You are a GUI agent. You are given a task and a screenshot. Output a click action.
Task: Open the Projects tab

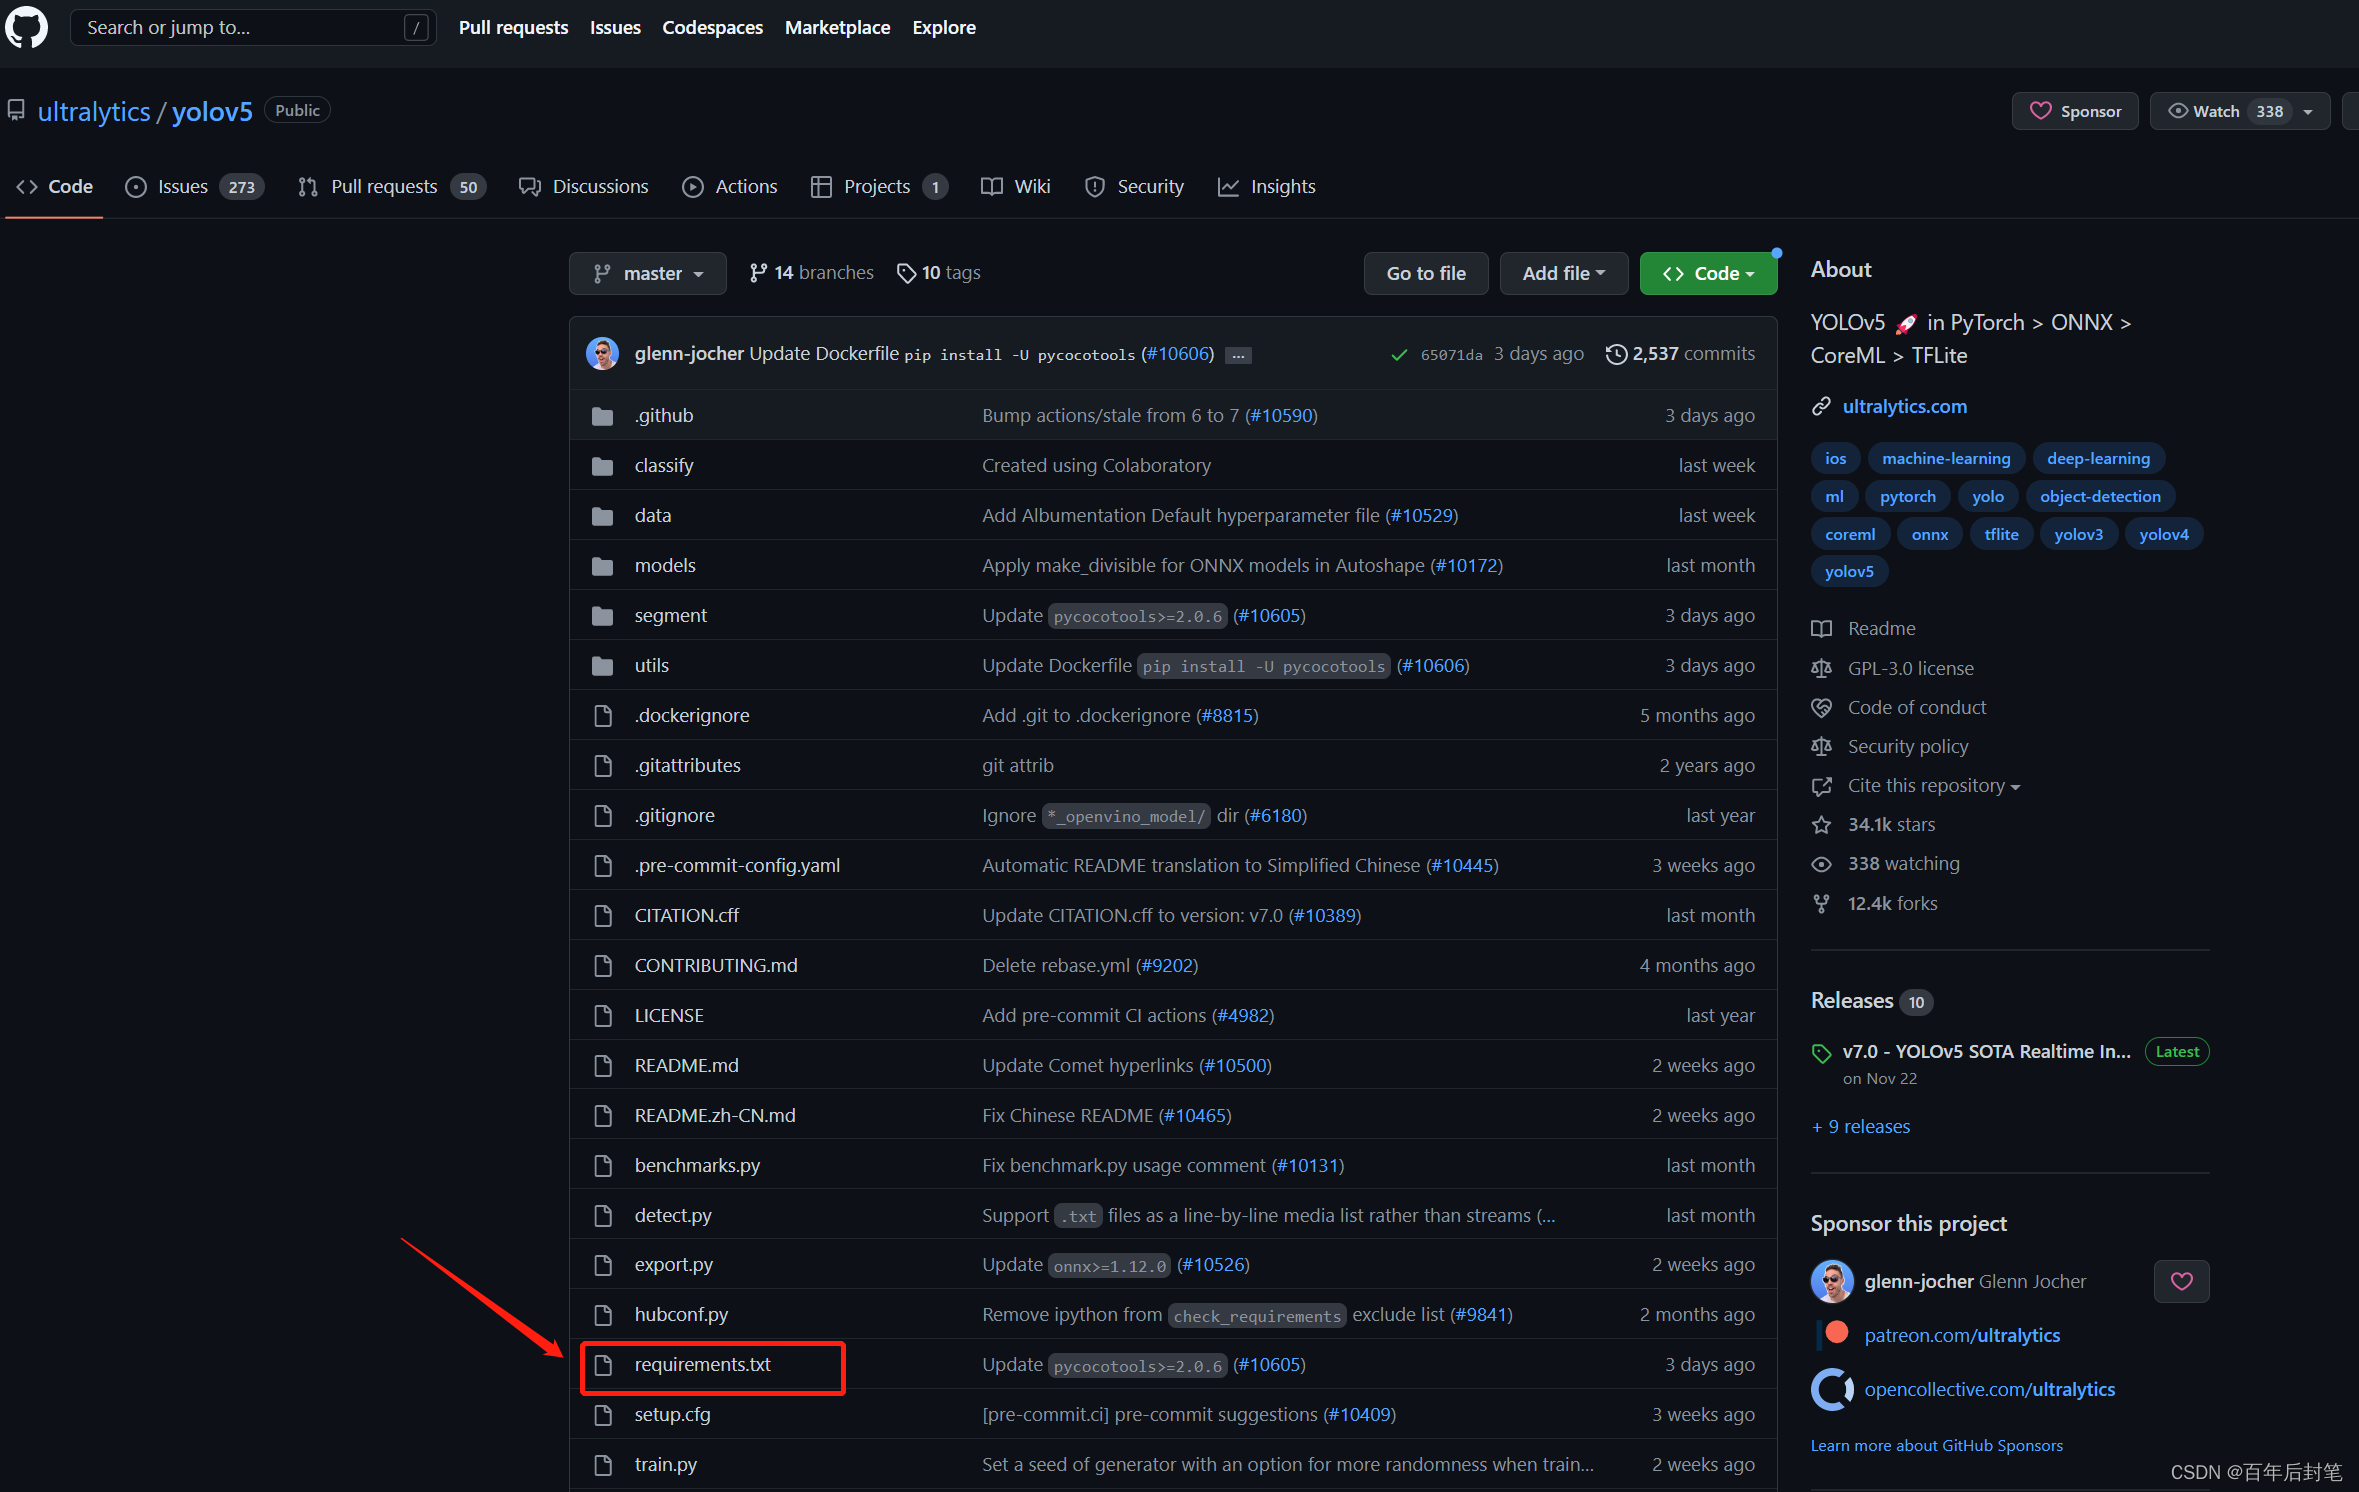(x=878, y=187)
